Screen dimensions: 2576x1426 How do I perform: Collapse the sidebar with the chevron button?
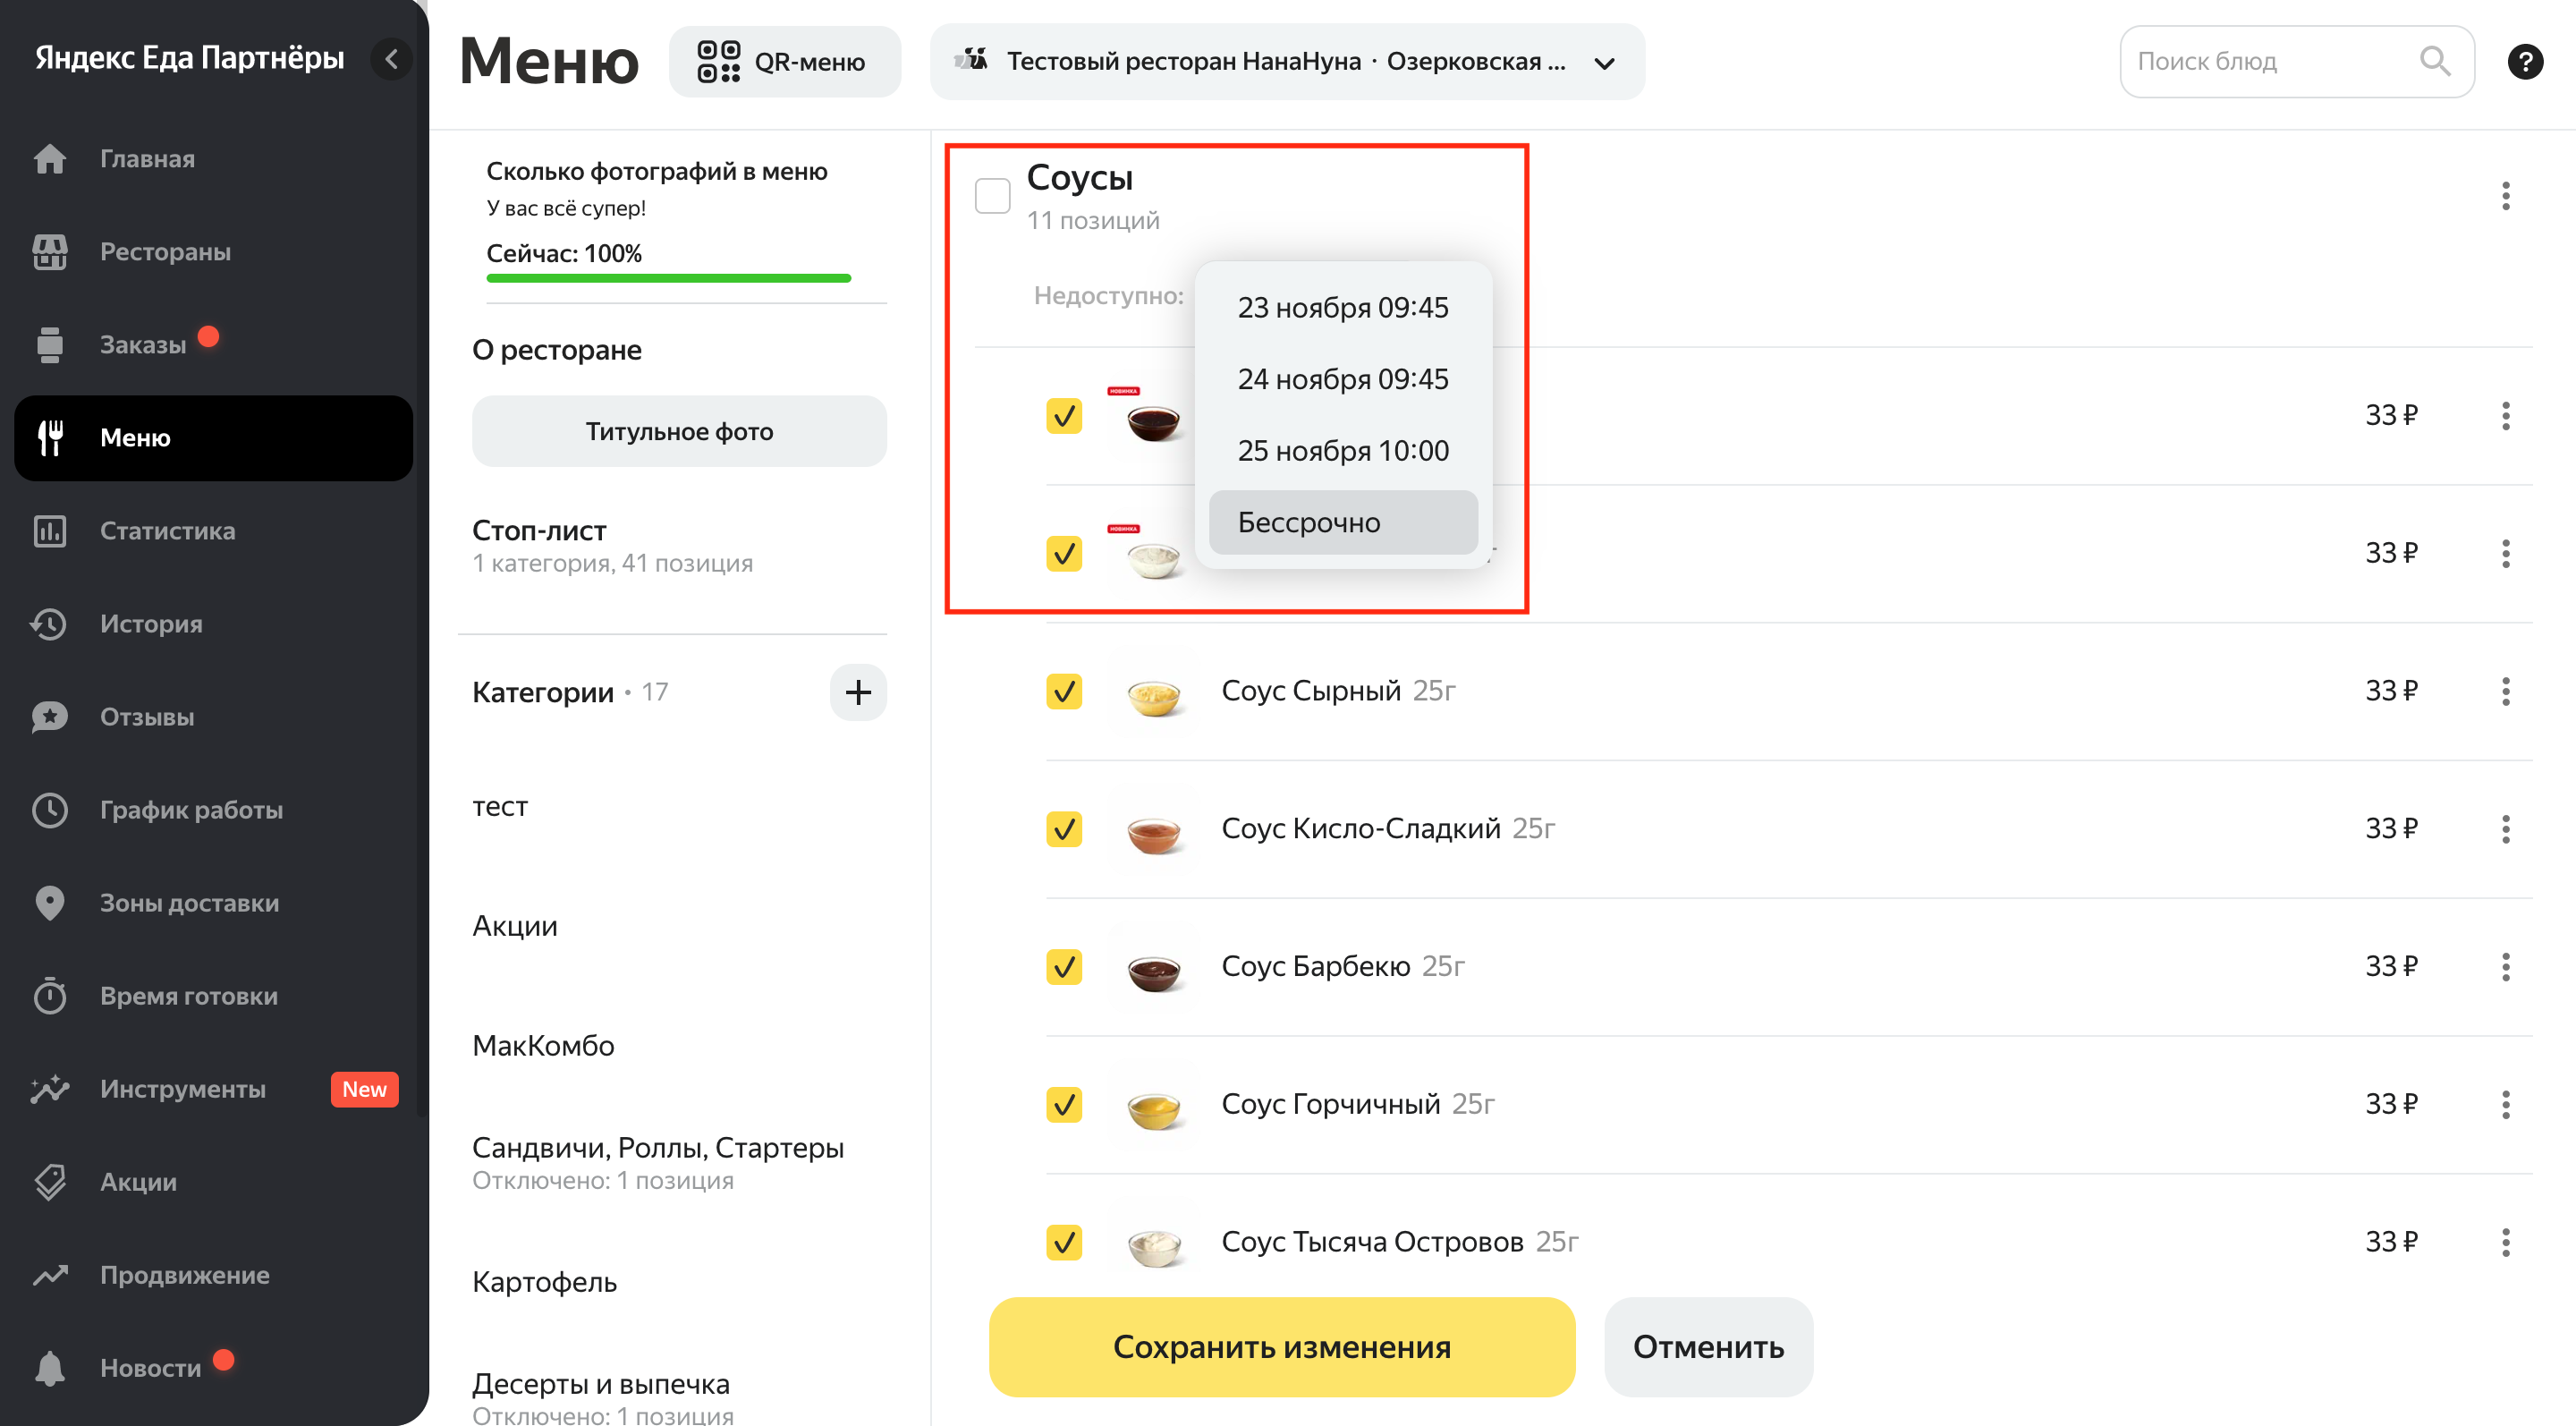[391, 59]
